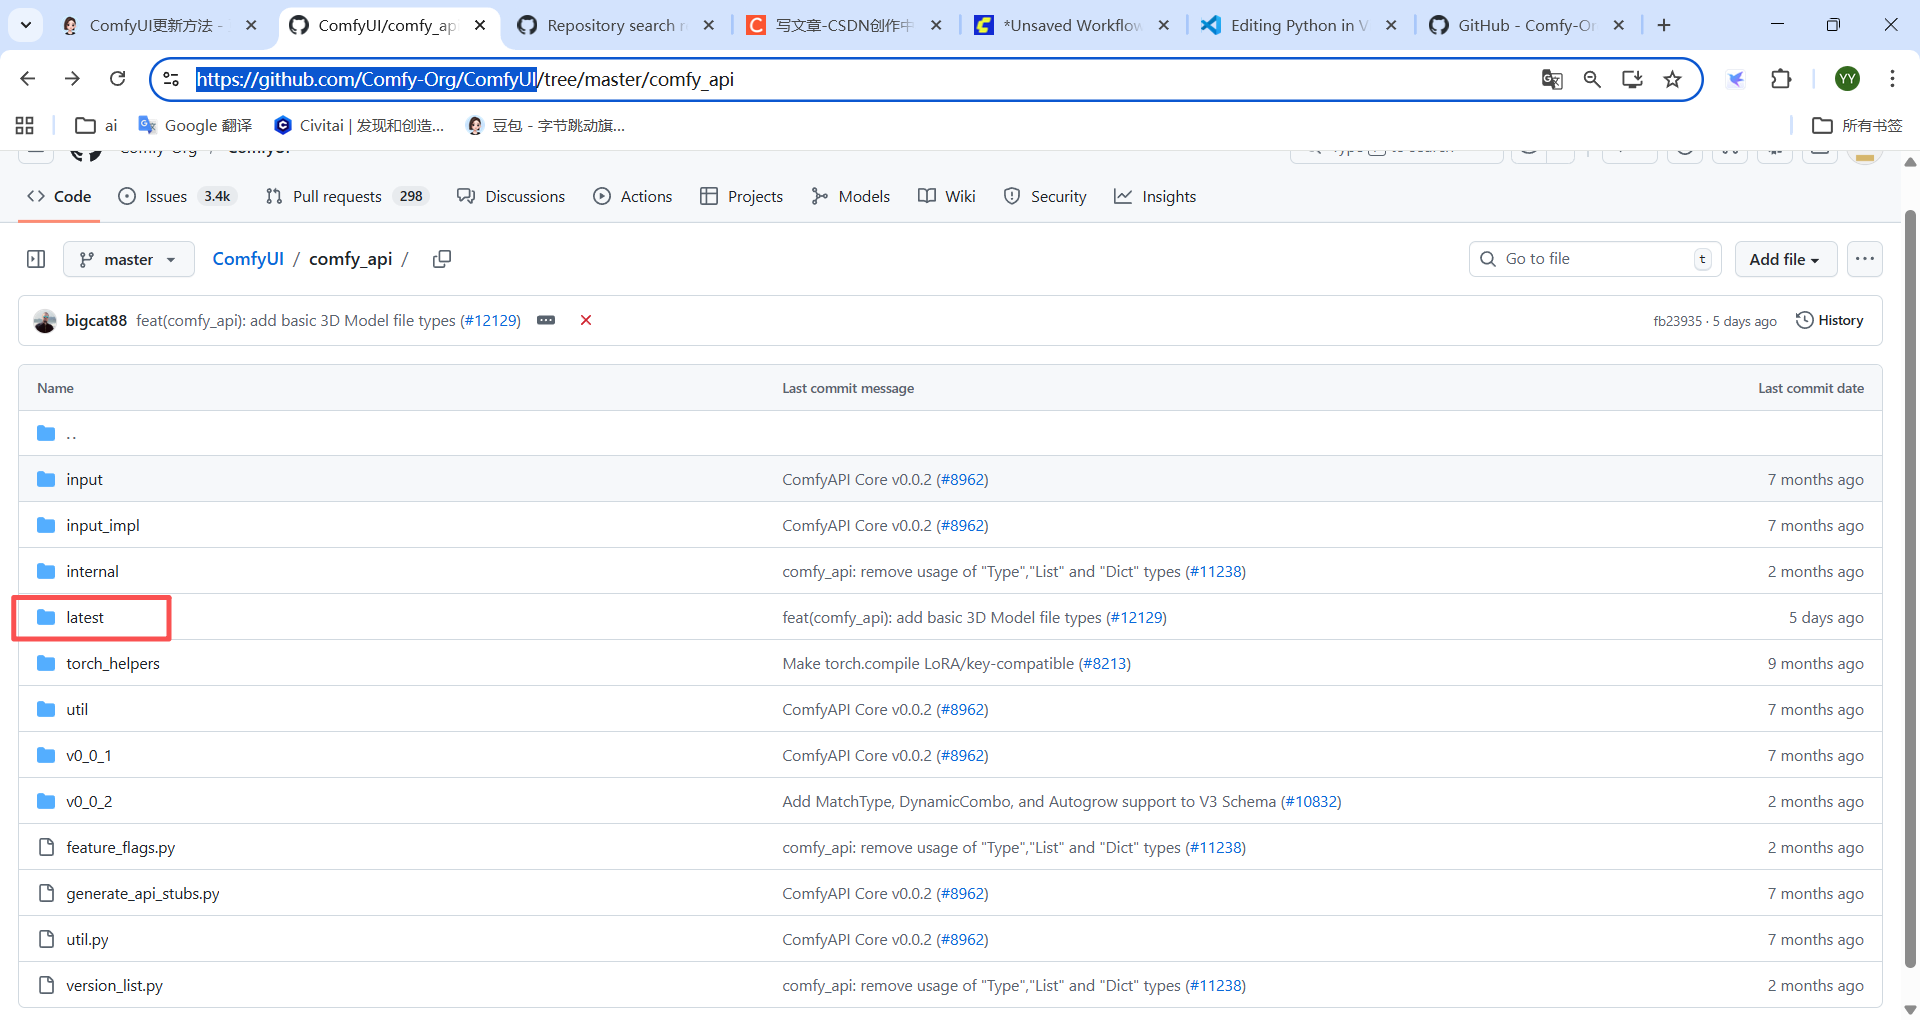Open the ai bookmarks folder
The height and width of the screenshot is (1020, 1920).
click(97, 125)
